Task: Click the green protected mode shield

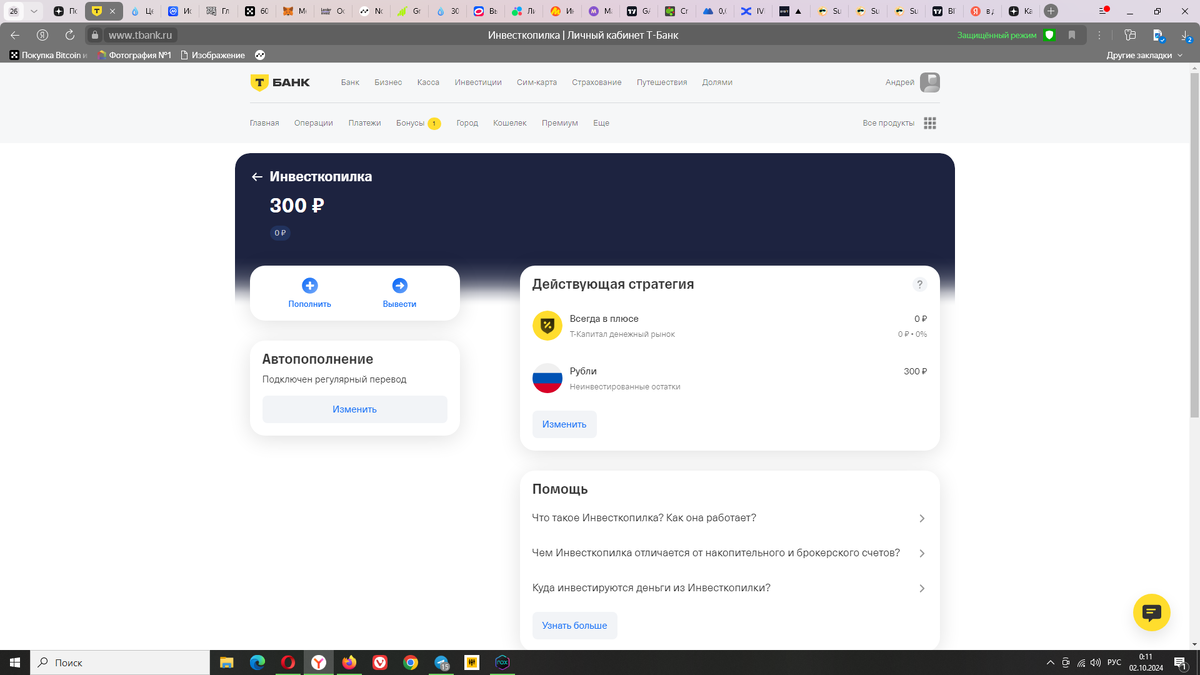Action: point(1049,34)
